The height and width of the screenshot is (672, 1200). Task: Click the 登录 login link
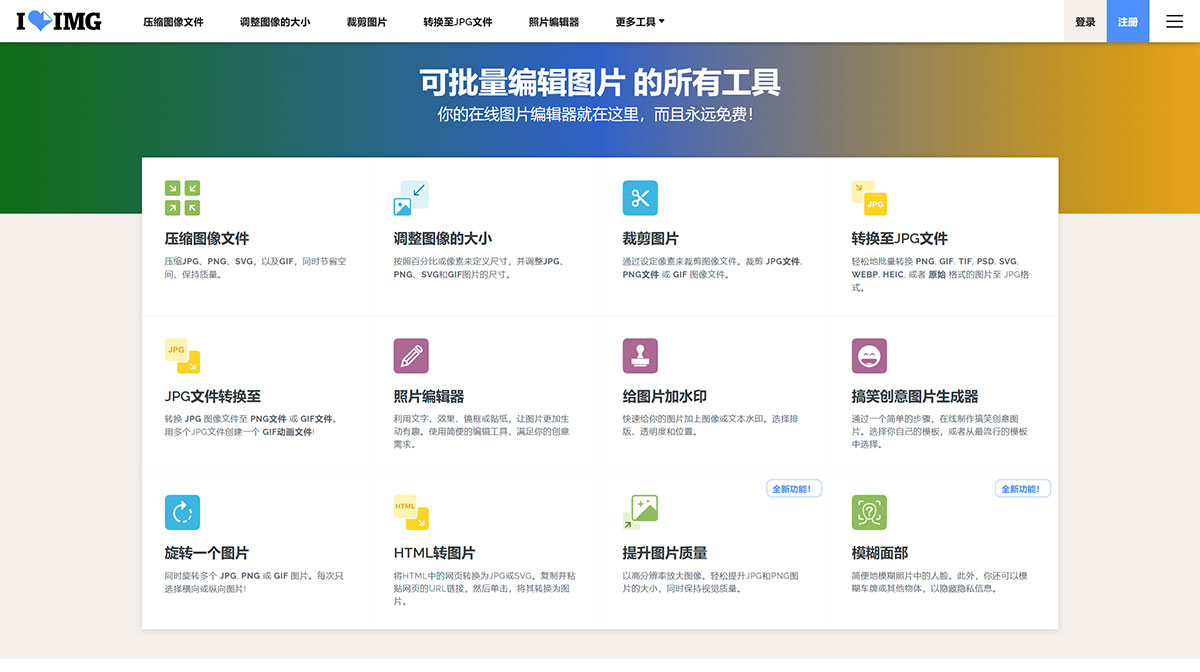1084,20
